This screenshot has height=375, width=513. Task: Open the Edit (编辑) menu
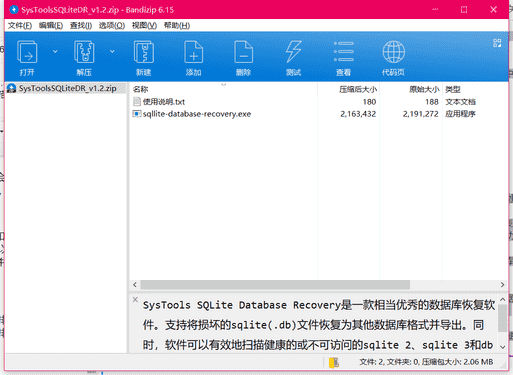[51, 26]
